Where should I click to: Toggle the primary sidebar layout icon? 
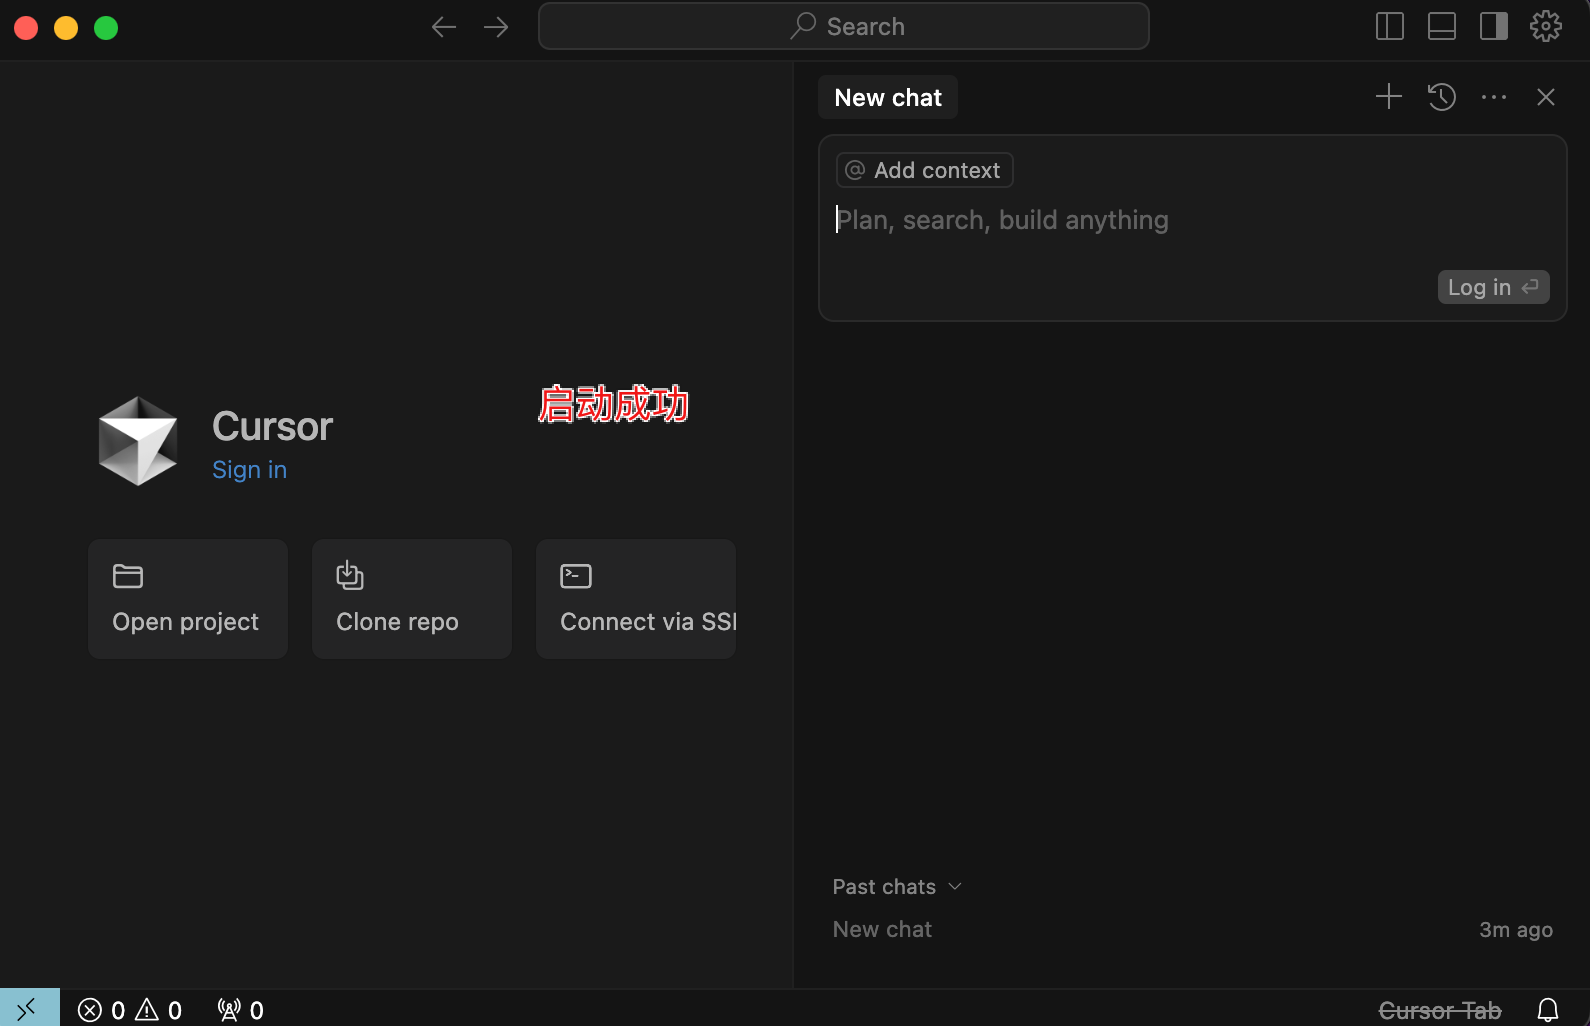pyautogui.click(x=1390, y=26)
